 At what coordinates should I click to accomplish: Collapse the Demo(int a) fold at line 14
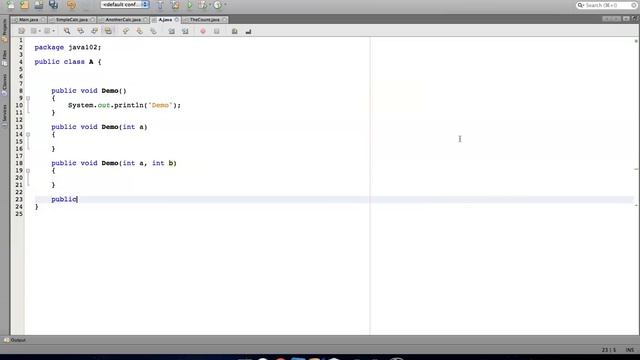[28, 134]
